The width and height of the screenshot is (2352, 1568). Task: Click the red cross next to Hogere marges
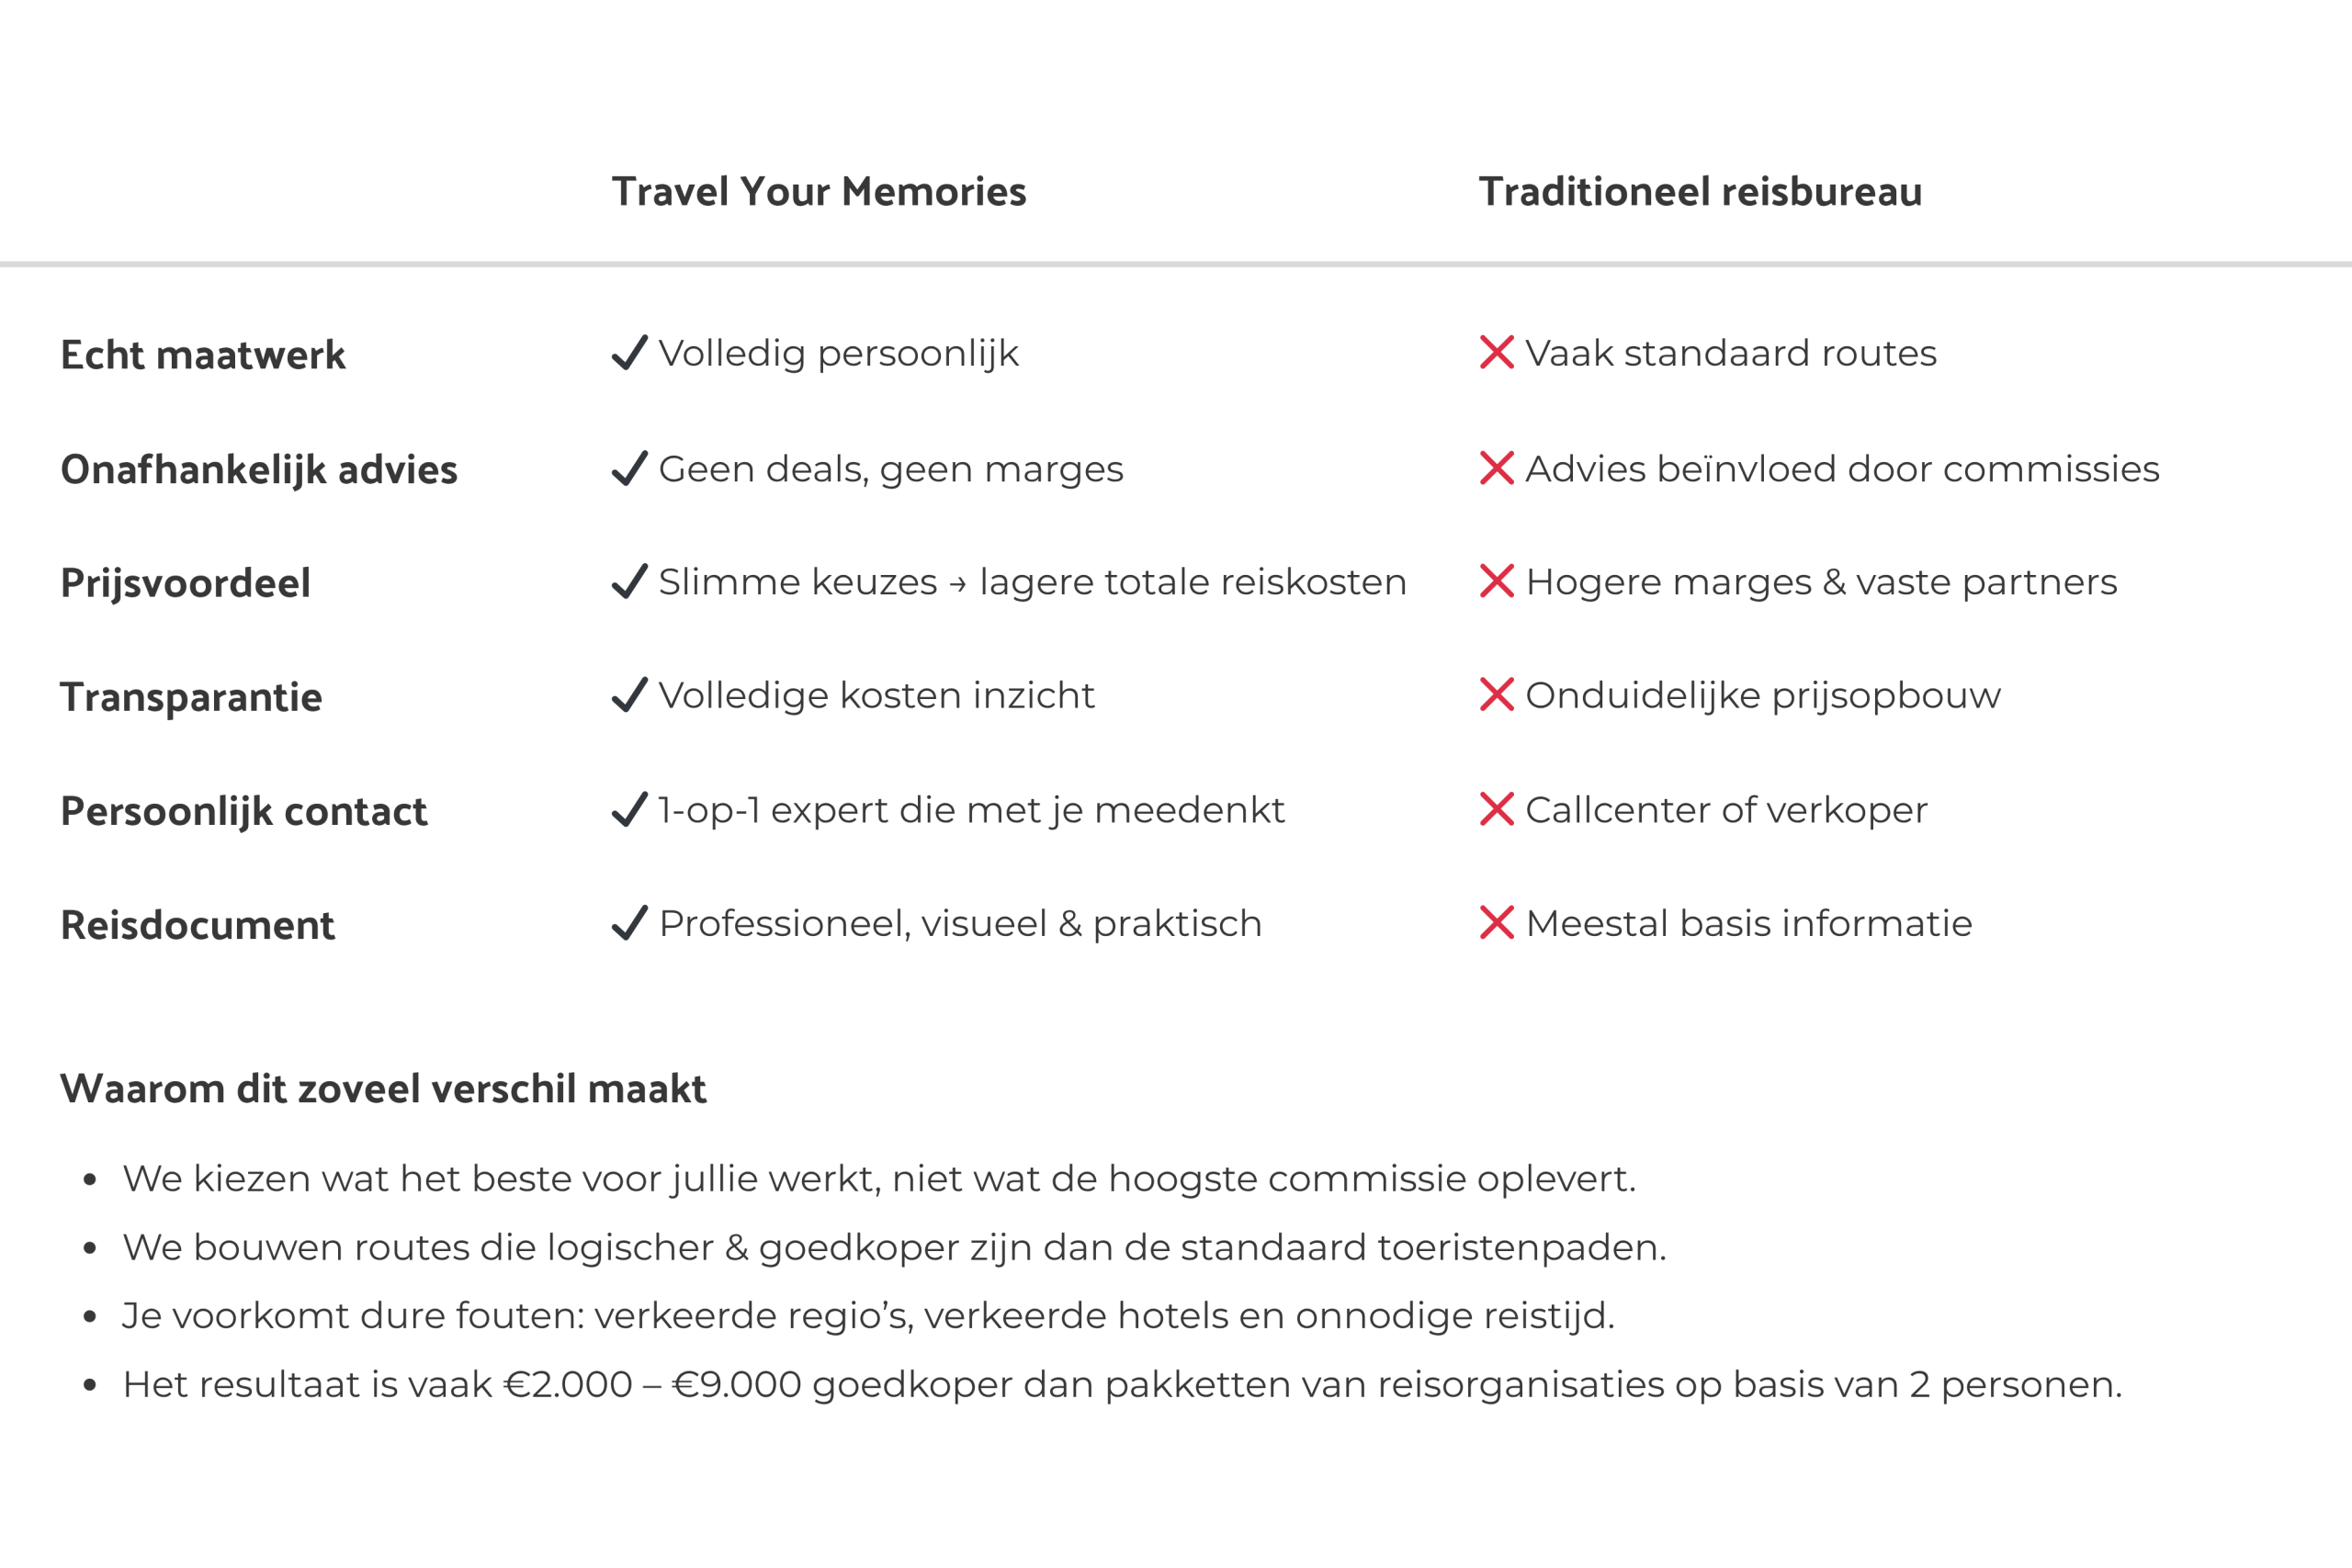click(1496, 581)
